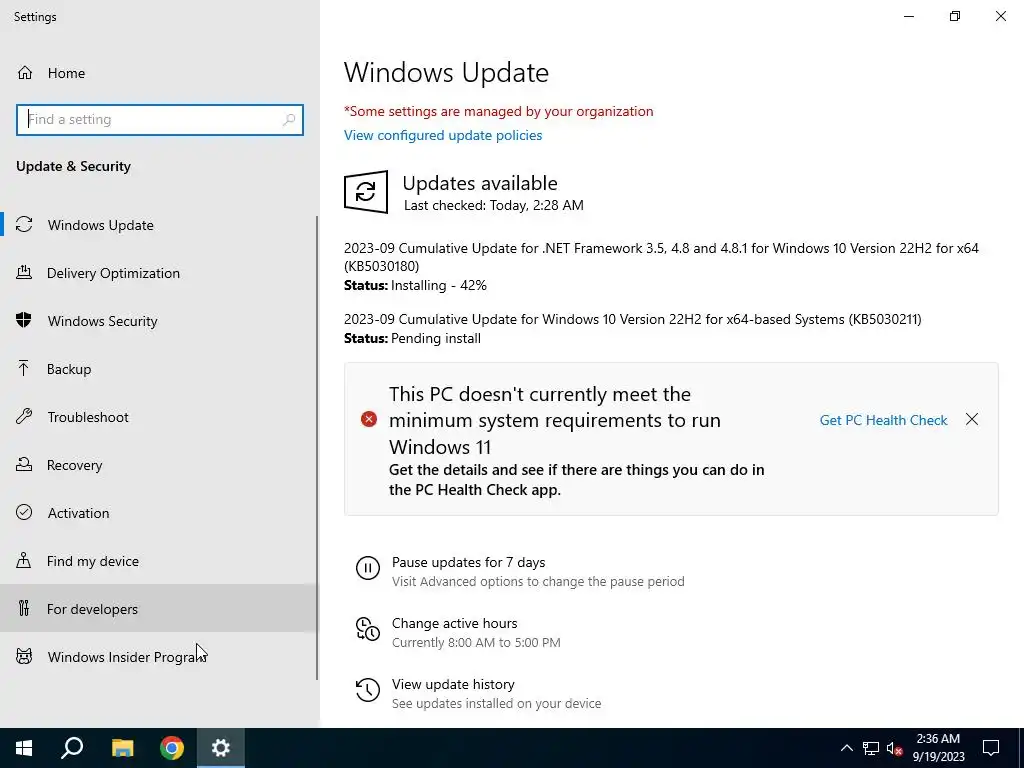Screen dimensions: 1024x768
Task: Click the Backup upward arrow icon
Action: coord(24,368)
